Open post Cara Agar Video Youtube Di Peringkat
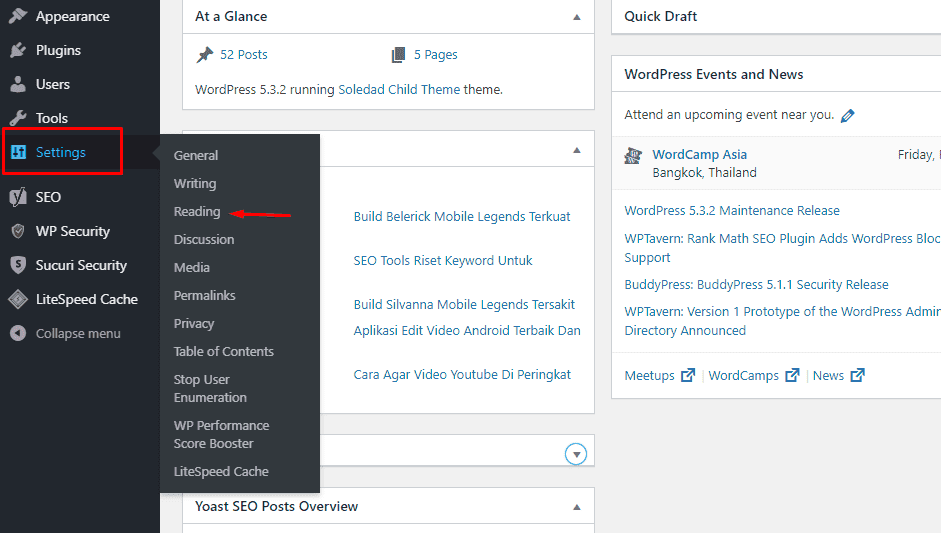 point(462,375)
